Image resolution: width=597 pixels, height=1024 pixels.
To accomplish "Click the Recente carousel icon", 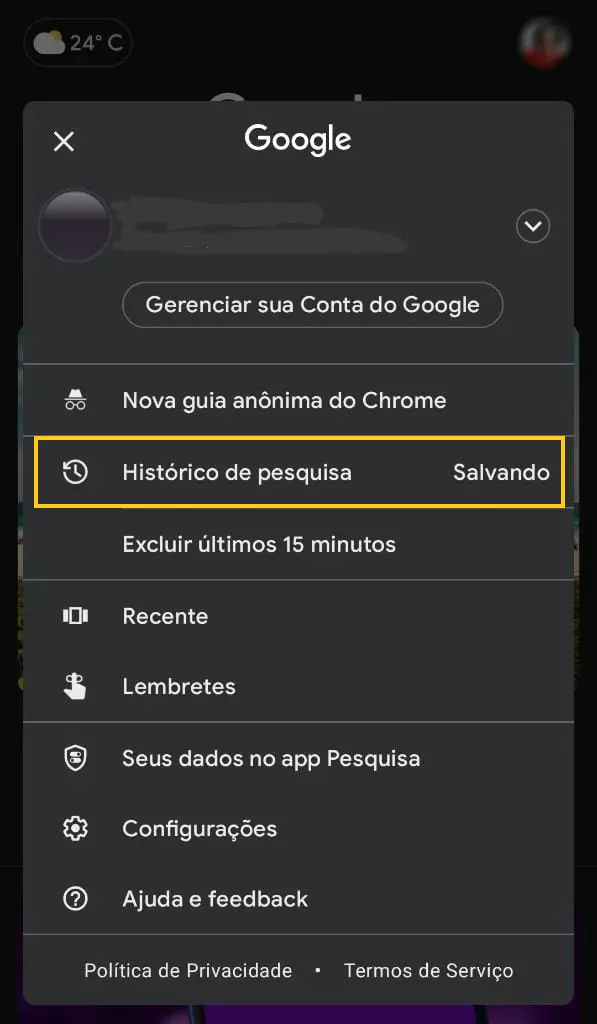I will tap(75, 616).
